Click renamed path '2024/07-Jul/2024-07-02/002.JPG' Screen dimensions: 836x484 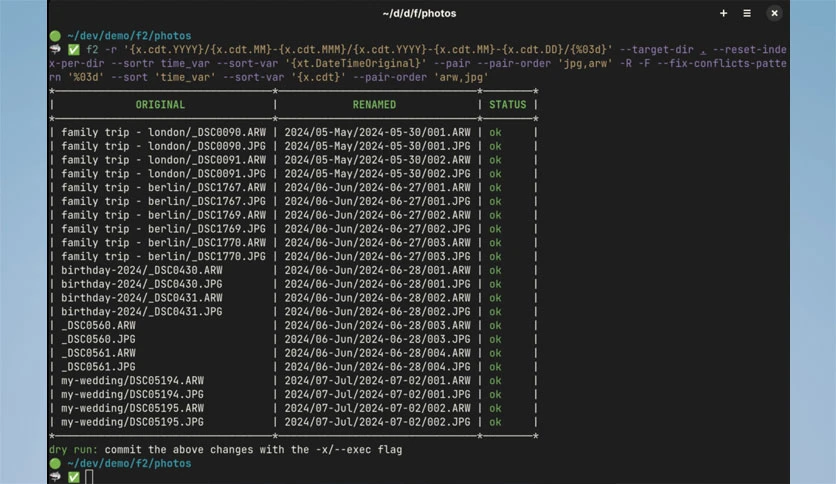[377, 422]
